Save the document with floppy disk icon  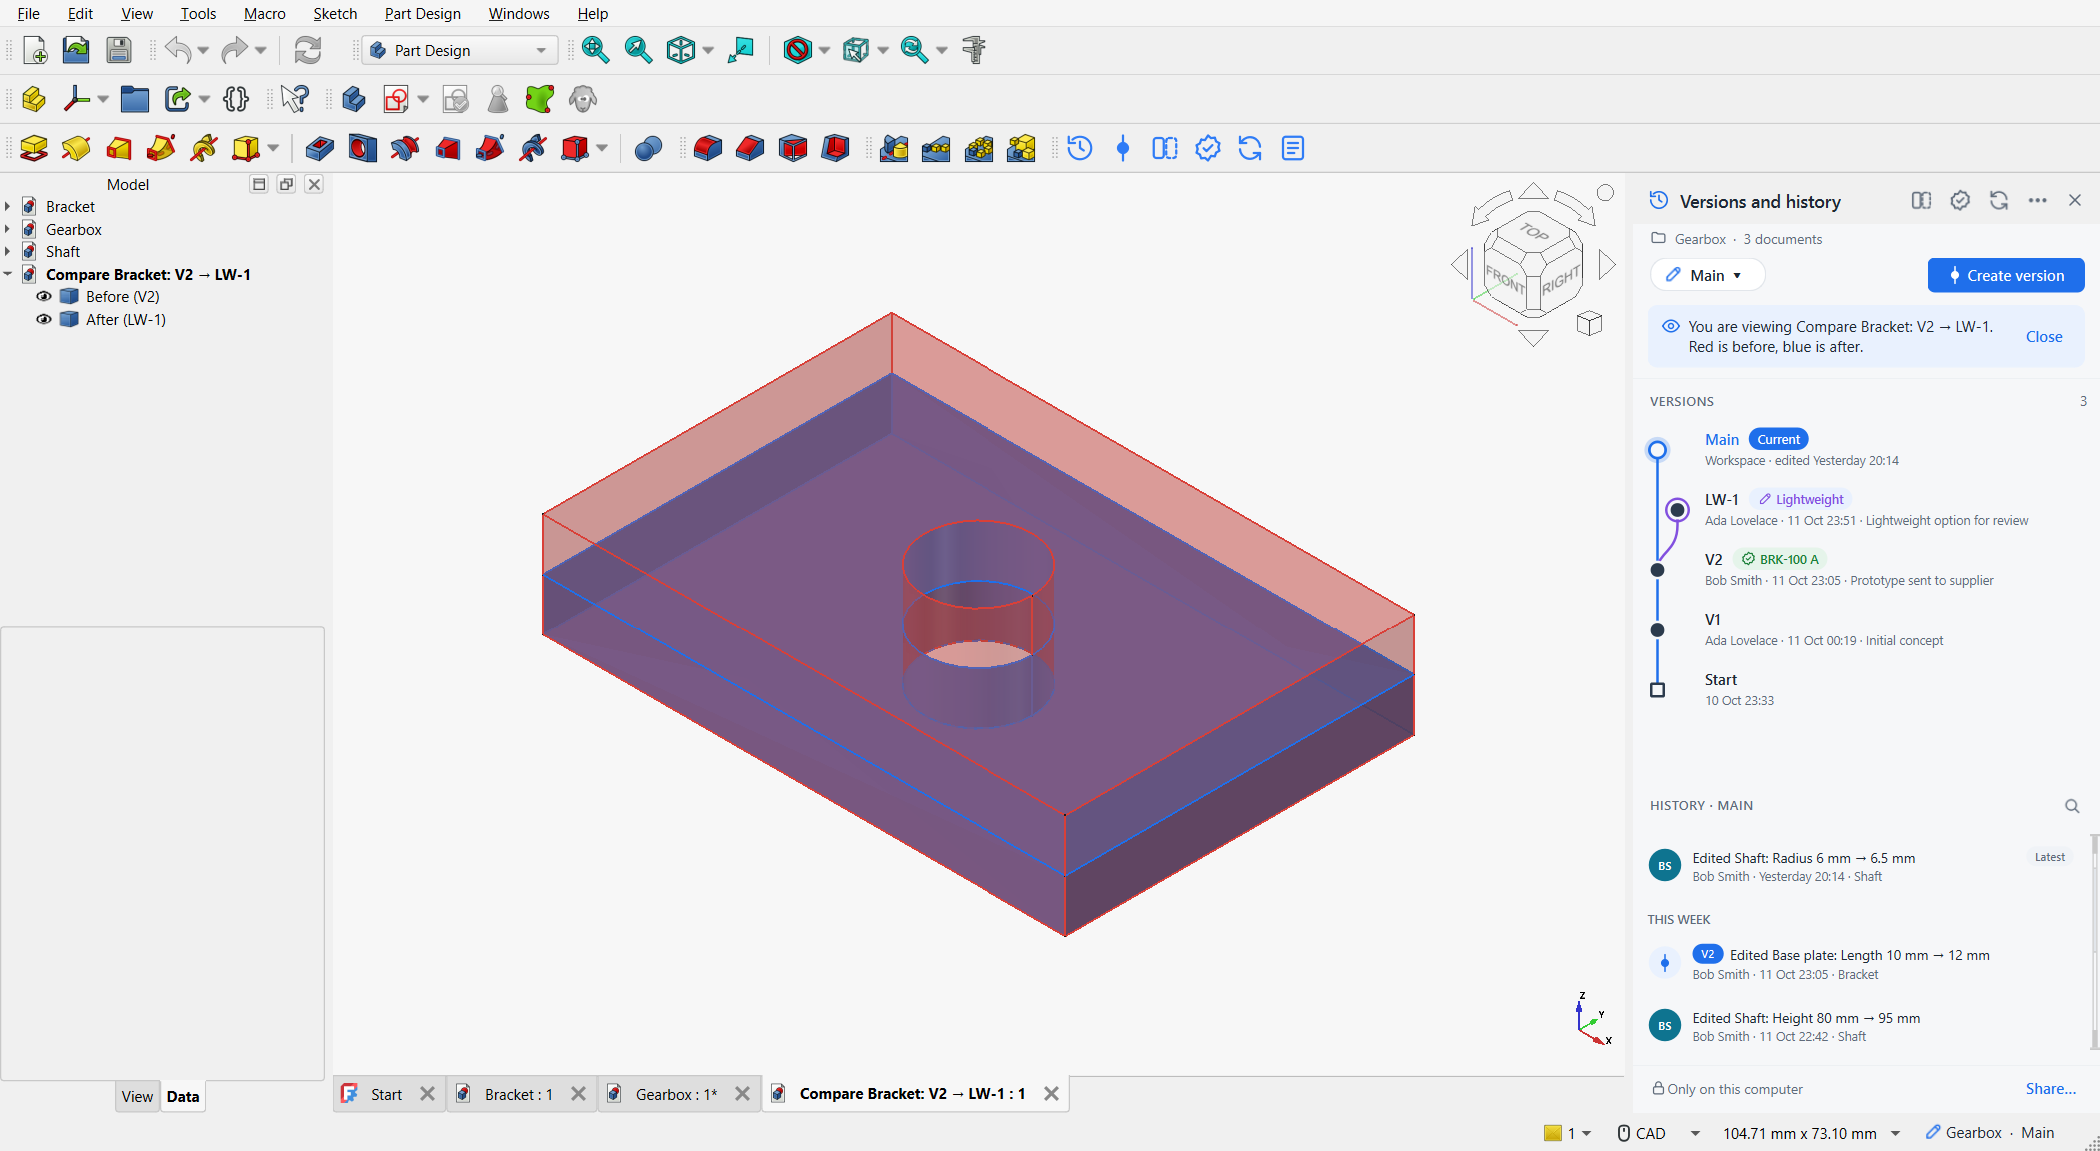tap(119, 50)
